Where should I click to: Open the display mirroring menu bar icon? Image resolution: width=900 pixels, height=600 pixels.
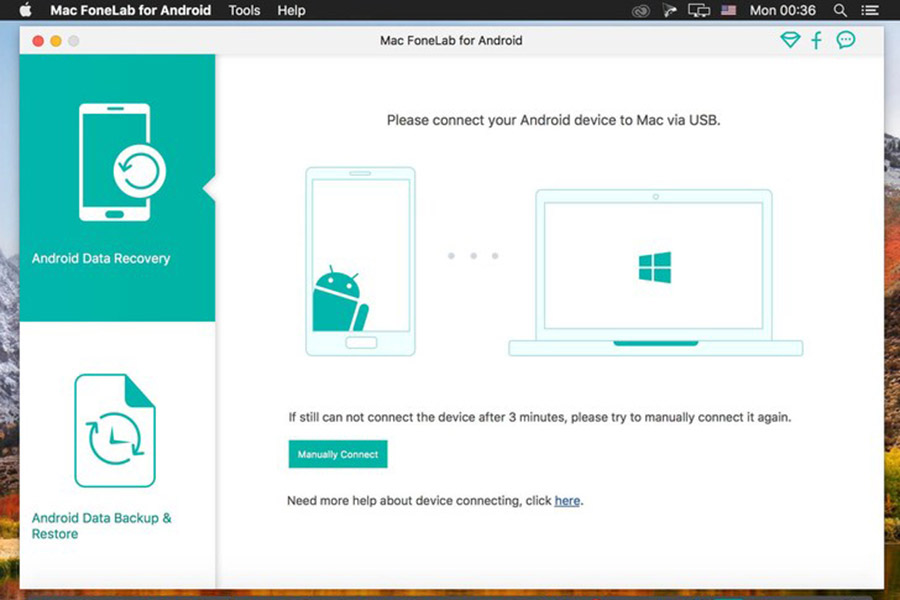coord(699,10)
